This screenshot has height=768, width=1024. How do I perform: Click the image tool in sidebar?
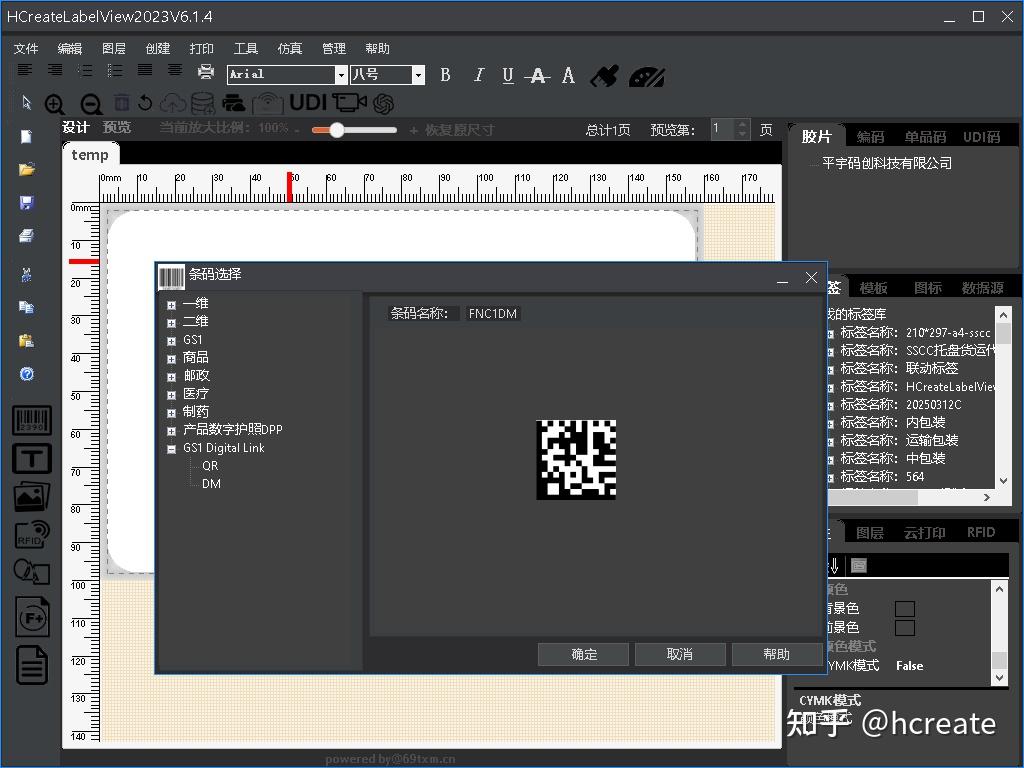coord(31,496)
